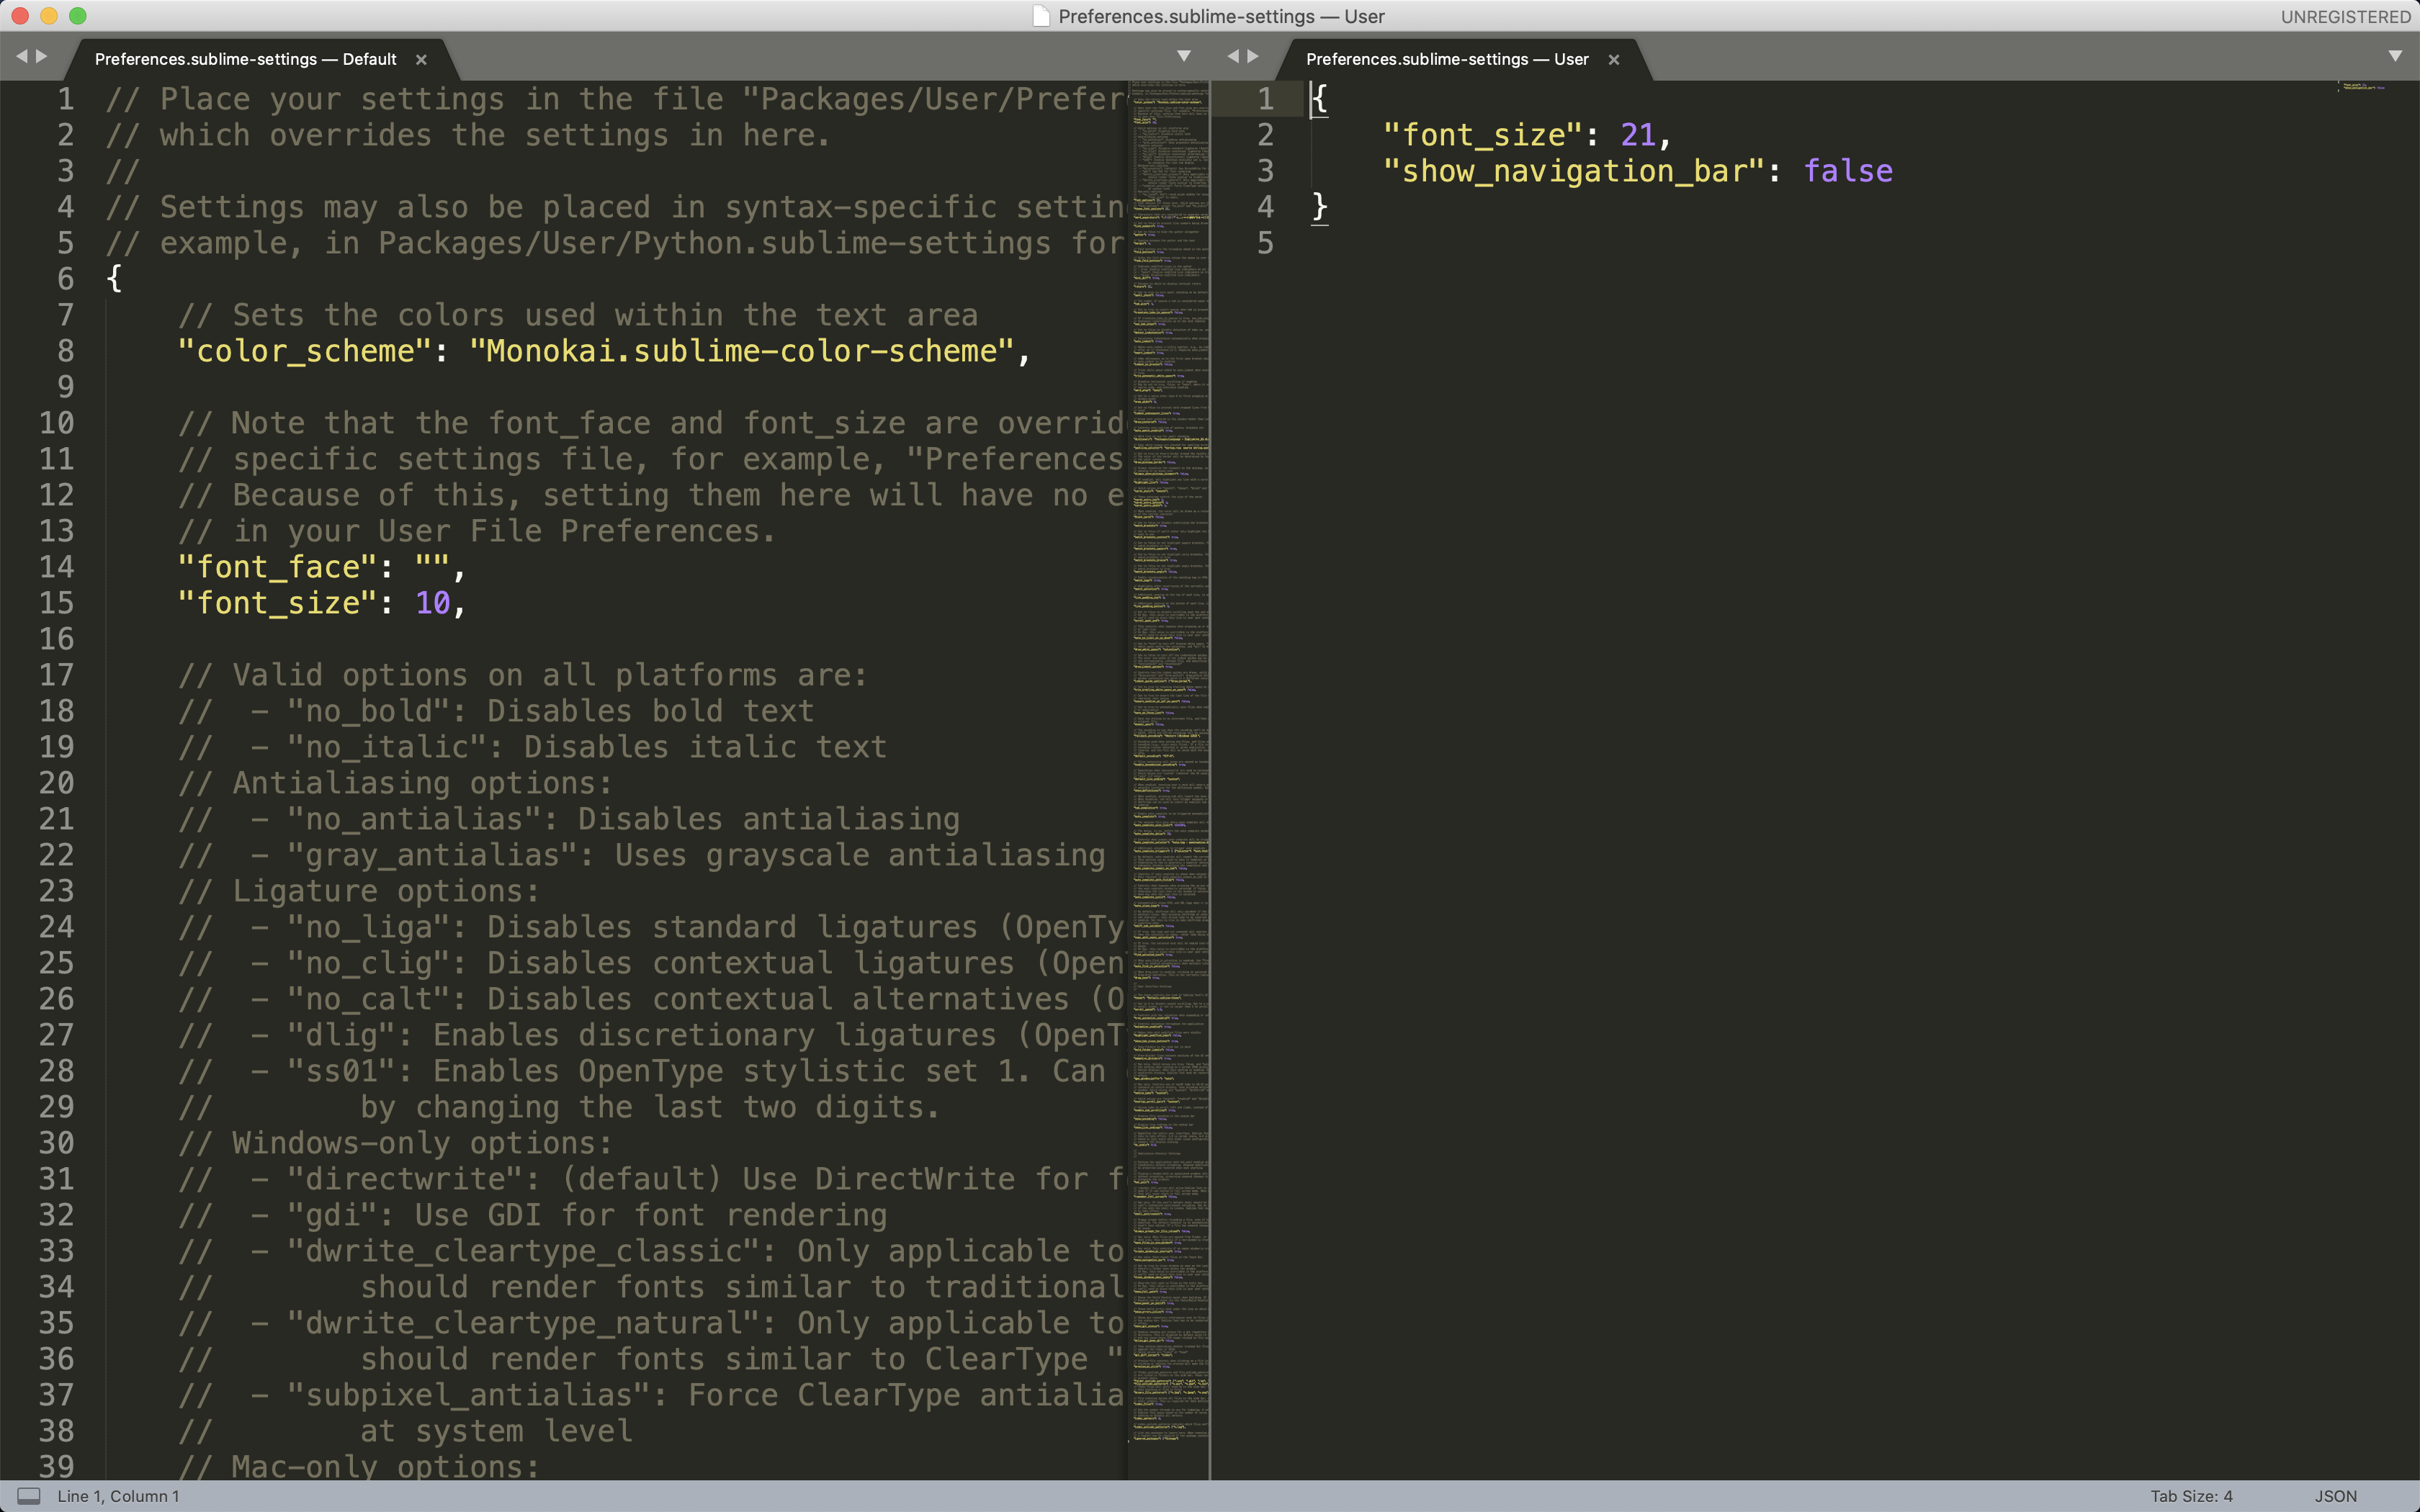This screenshot has height=1512, width=2420.
Task: Go to next tab in left pane
Action: pos(42,56)
